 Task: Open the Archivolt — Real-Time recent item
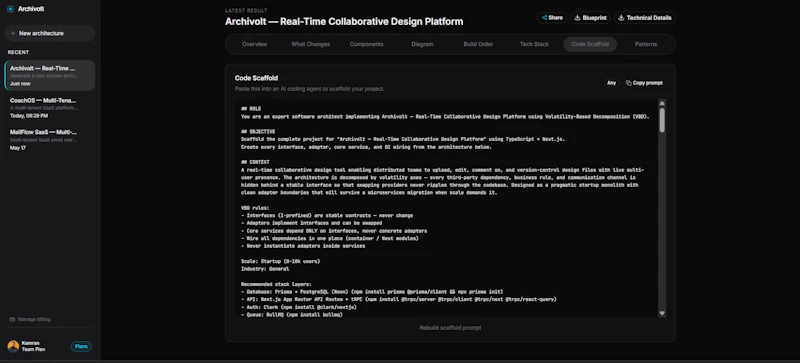pos(49,76)
